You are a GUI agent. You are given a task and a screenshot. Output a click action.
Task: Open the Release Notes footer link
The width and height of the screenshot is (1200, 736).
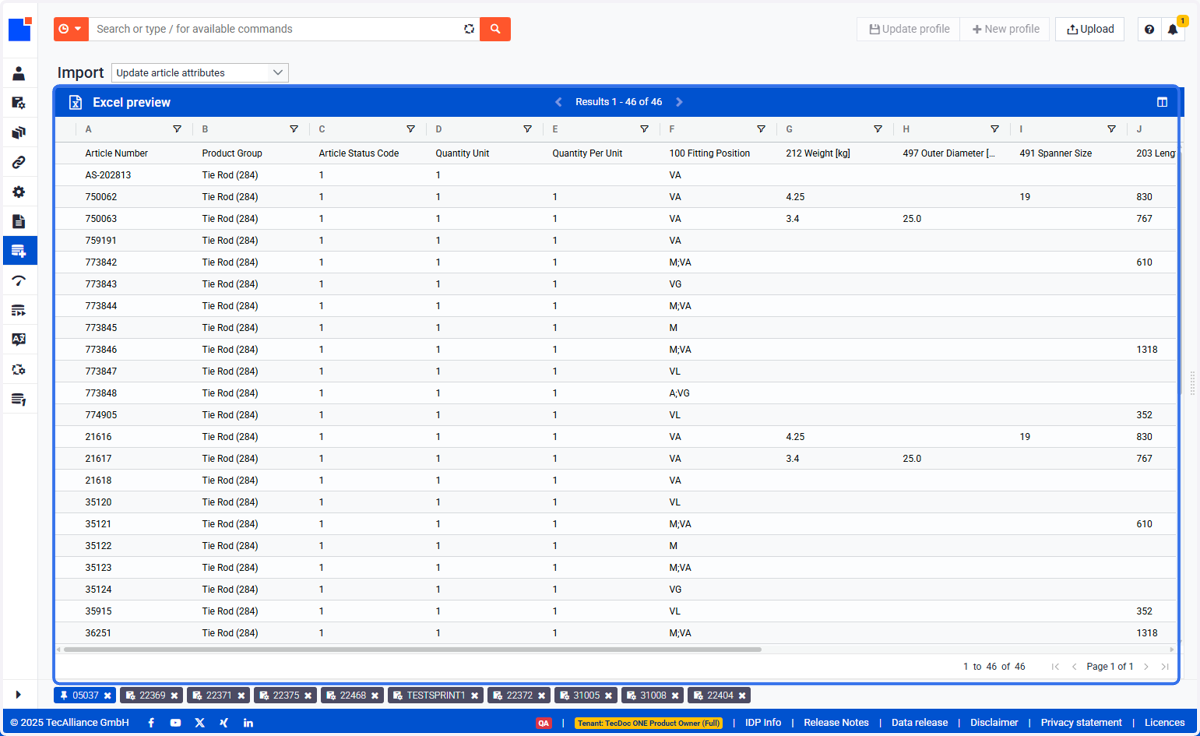tap(836, 723)
